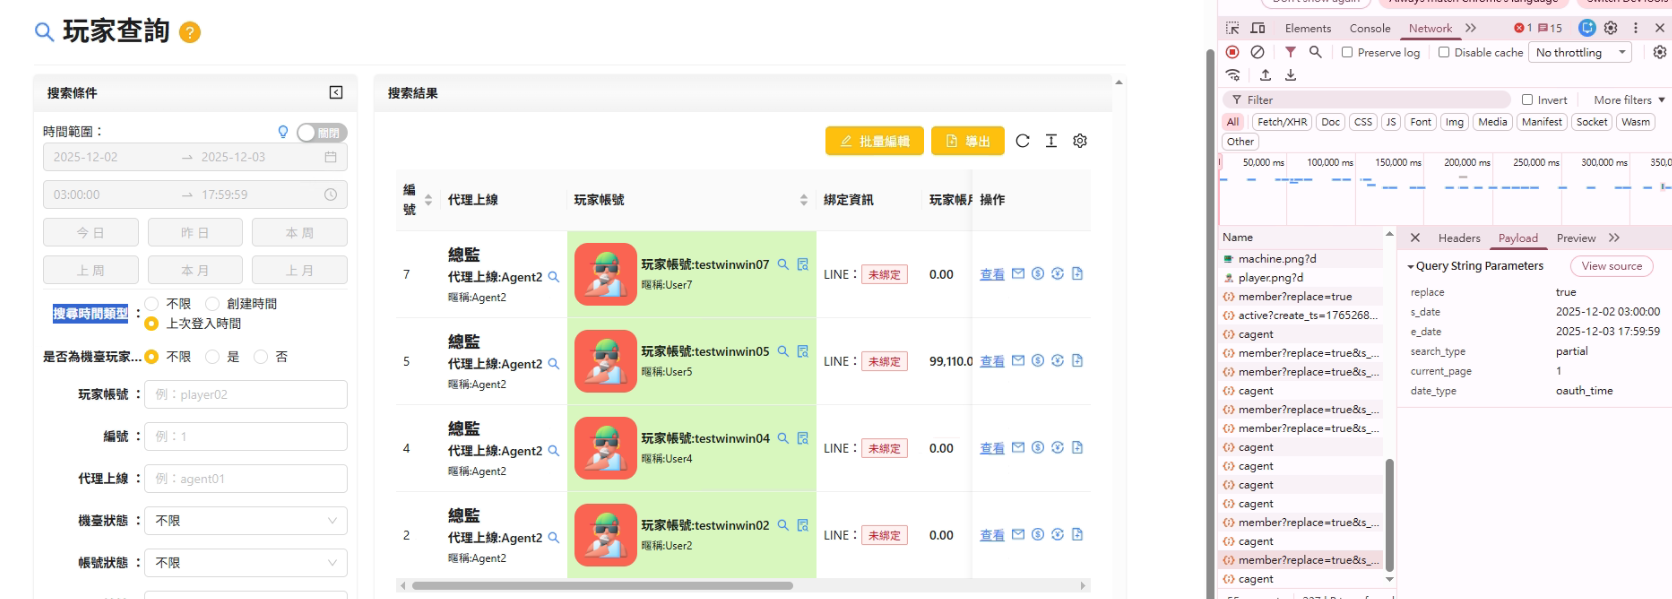This screenshot has width=1672, height=599.
Task: Open the 帳號狀態 dropdown
Action: (246, 563)
